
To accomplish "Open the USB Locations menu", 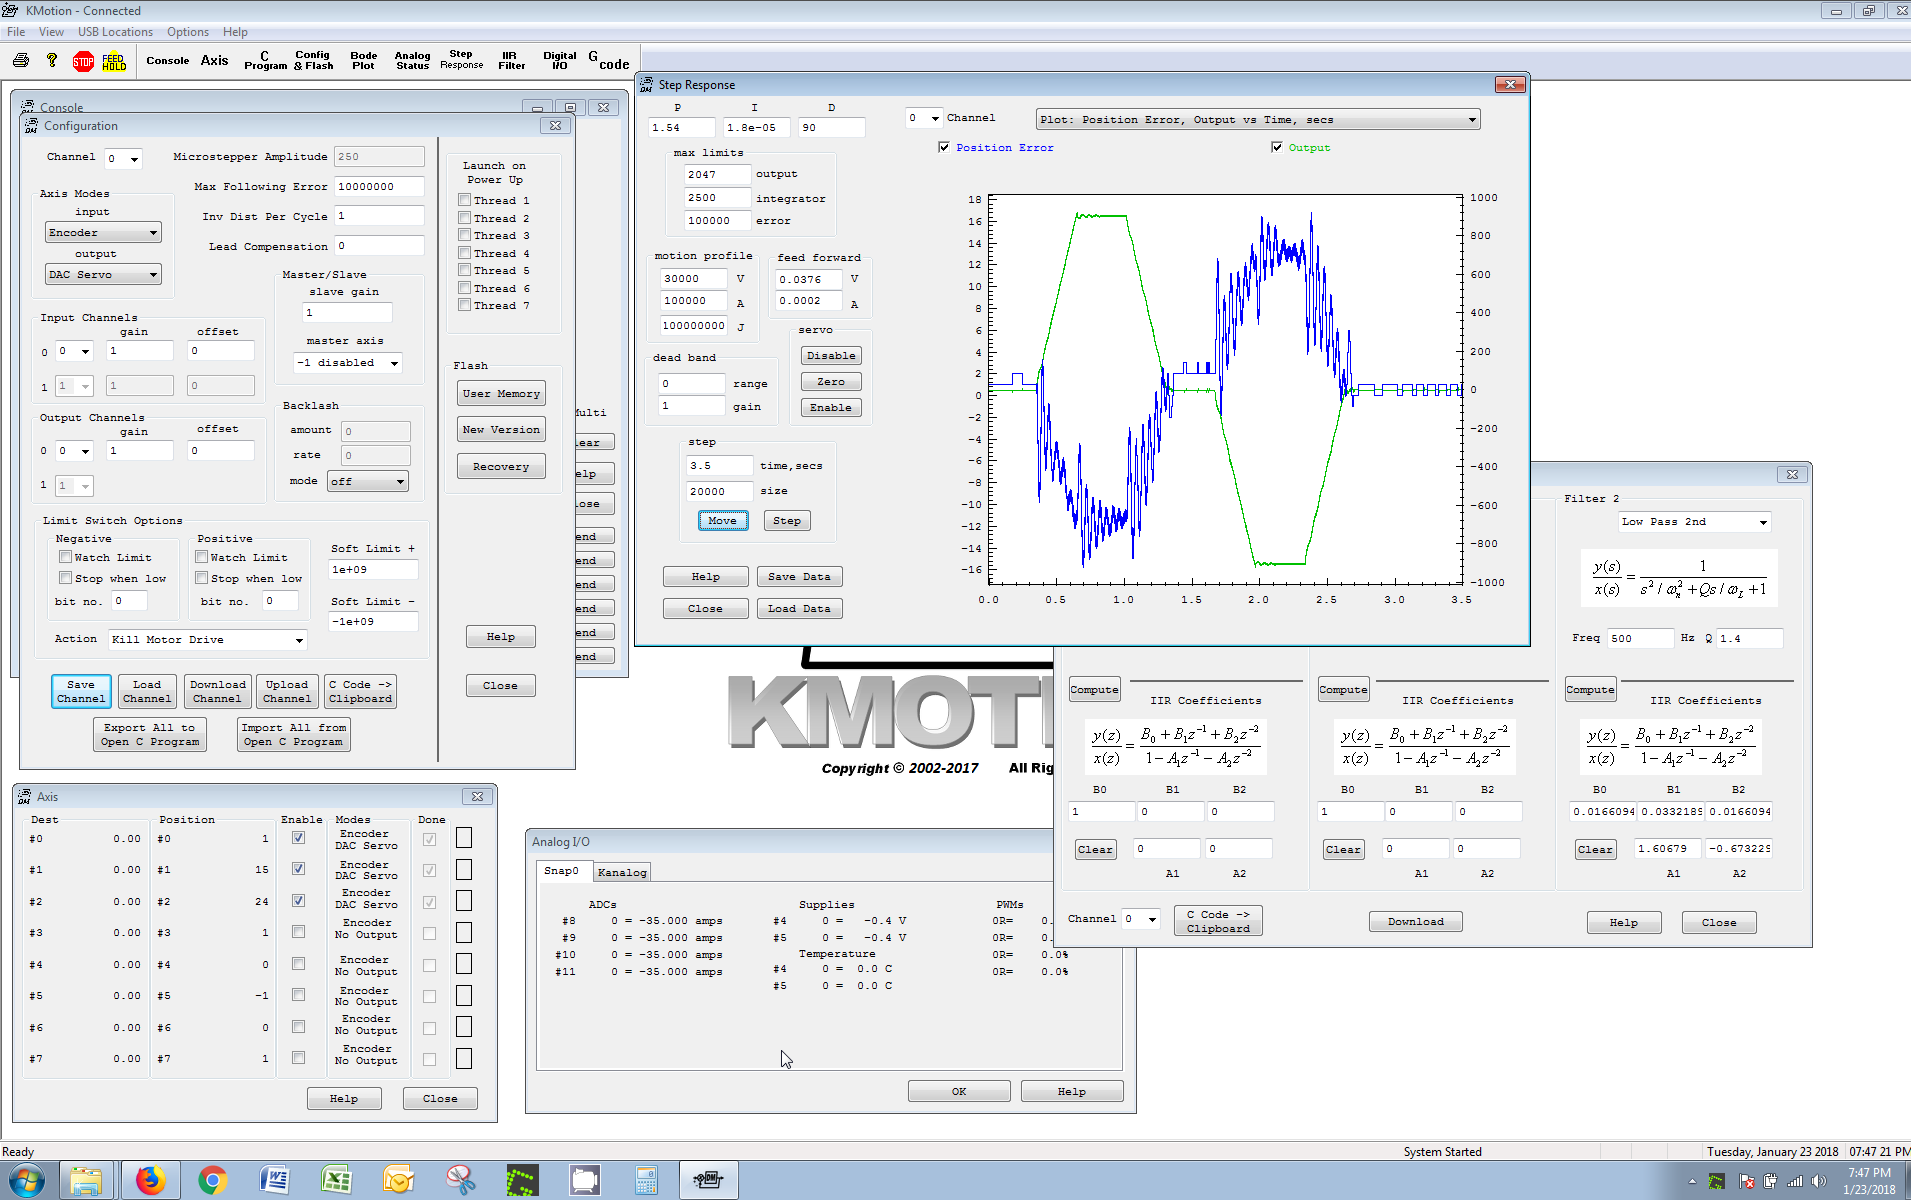I will pos(115,32).
